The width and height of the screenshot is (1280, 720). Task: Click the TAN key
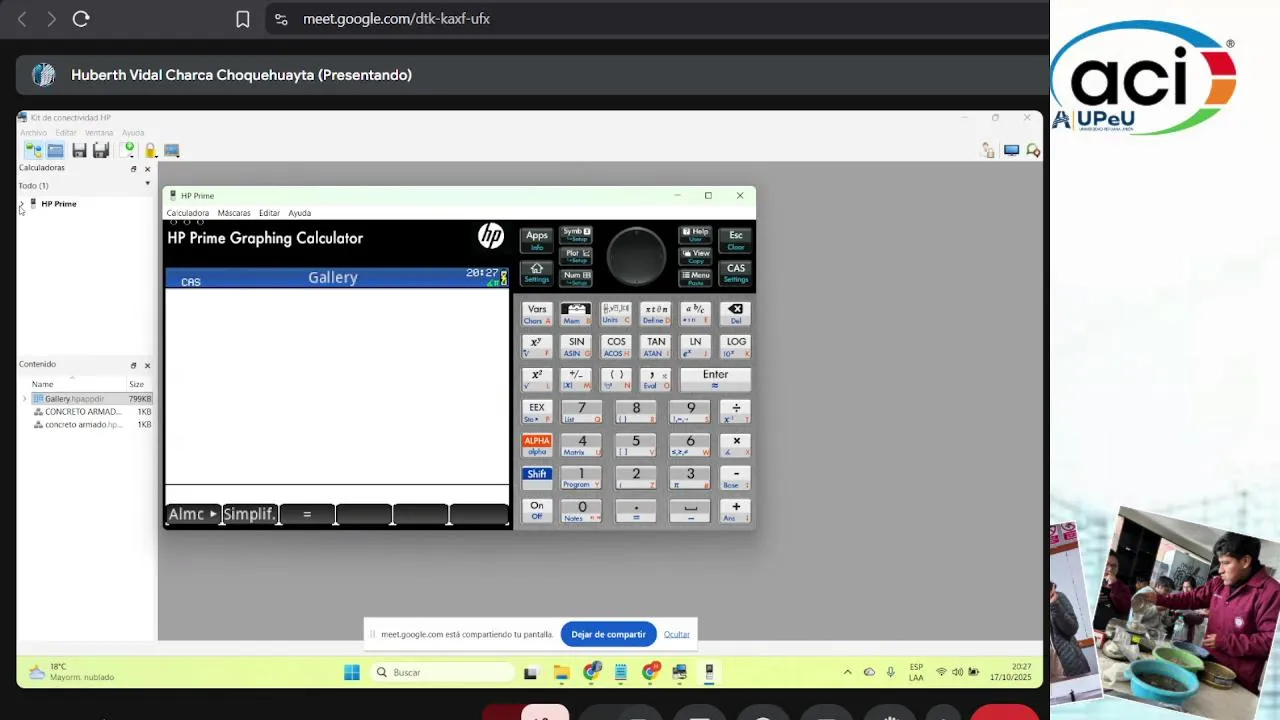tap(656, 346)
